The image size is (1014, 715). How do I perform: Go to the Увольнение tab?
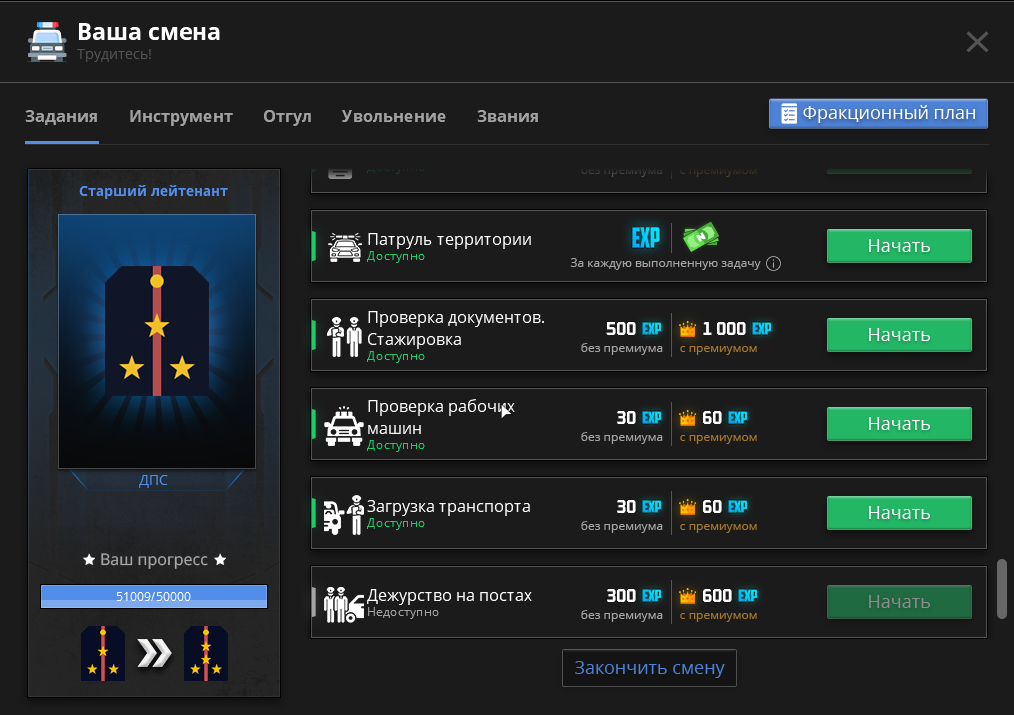(393, 116)
